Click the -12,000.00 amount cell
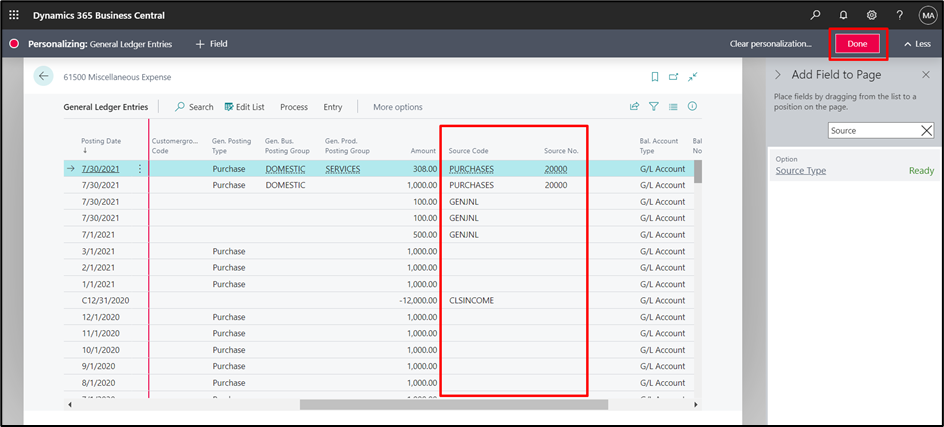Image resolution: width=944 pixels, height=427 pixels. click(417, 301)
